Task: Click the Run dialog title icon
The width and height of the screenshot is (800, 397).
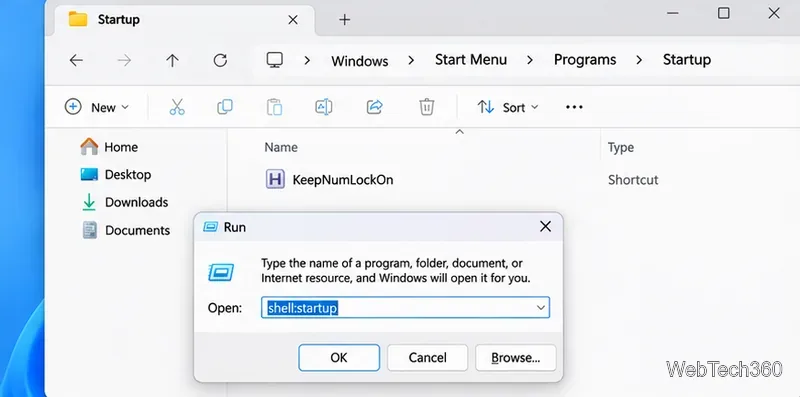Action: 210,227
